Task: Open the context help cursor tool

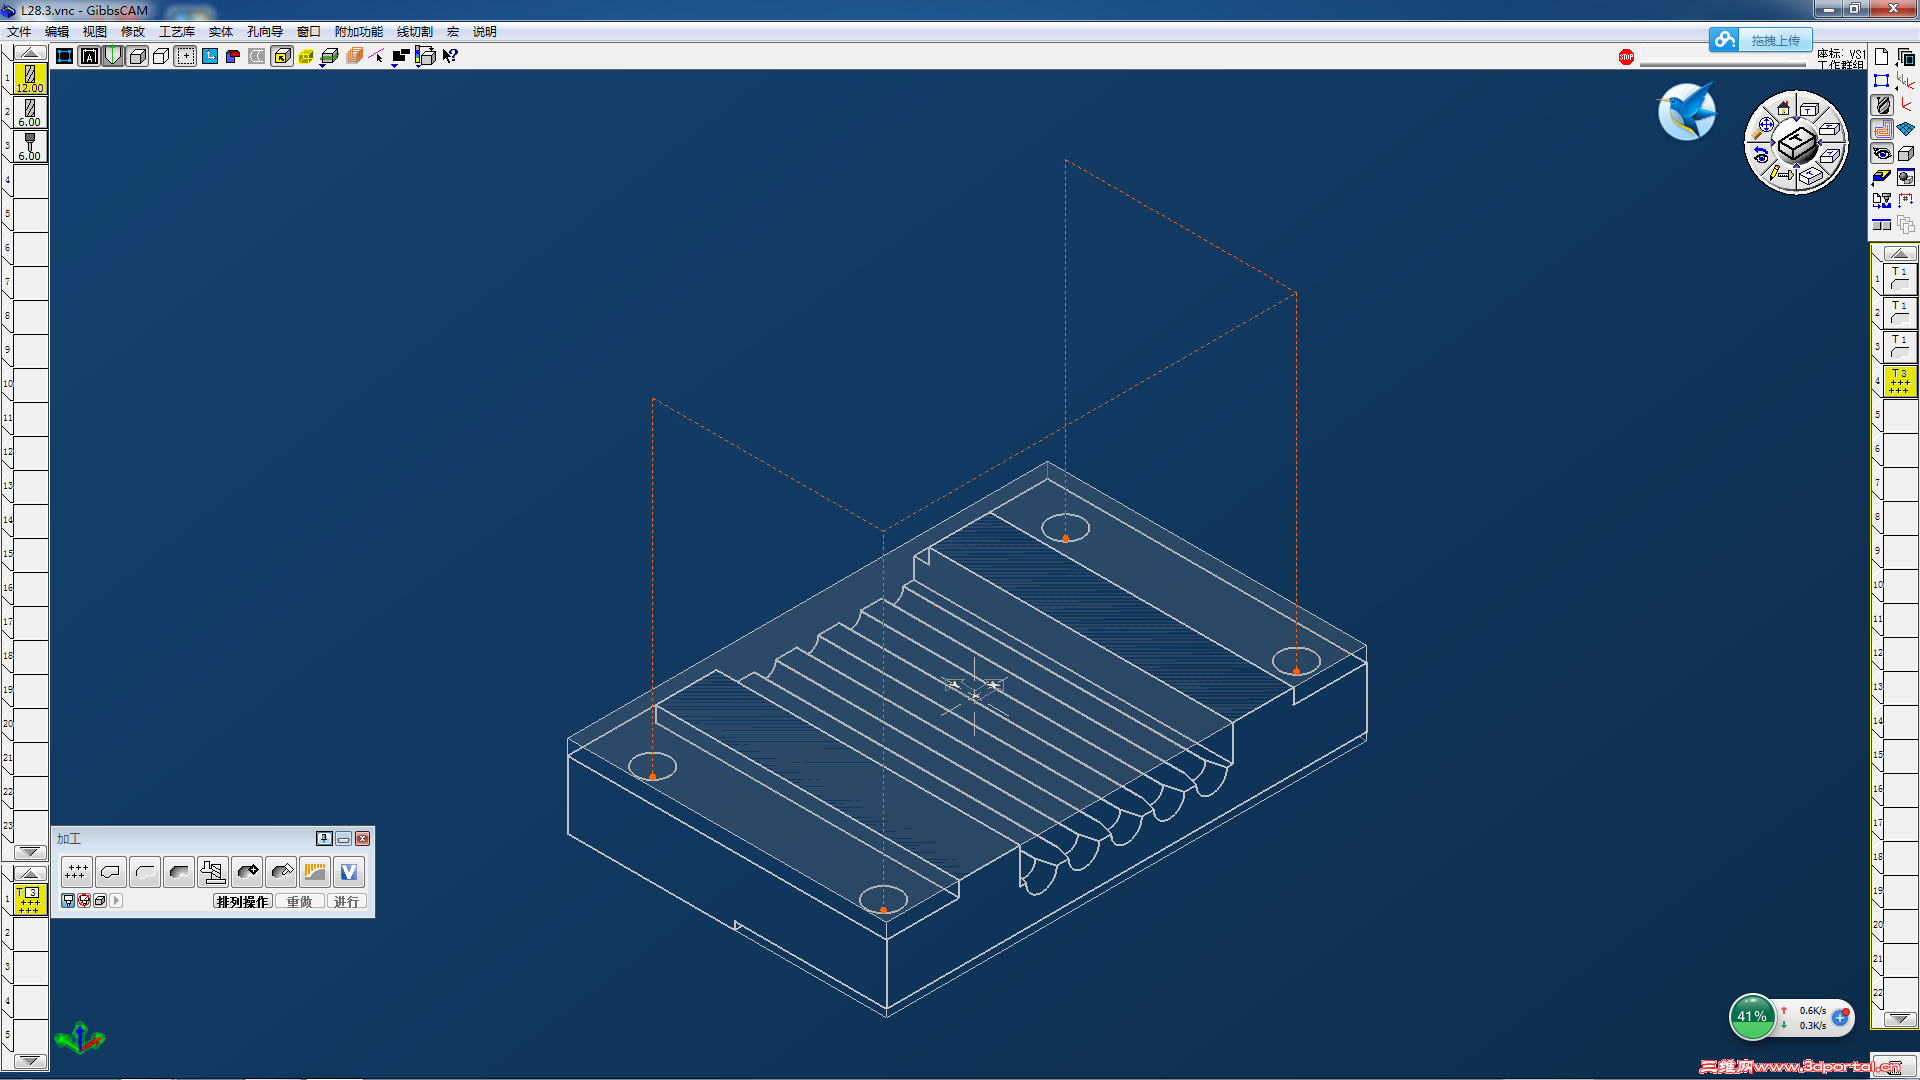Action: coord(450,56)
